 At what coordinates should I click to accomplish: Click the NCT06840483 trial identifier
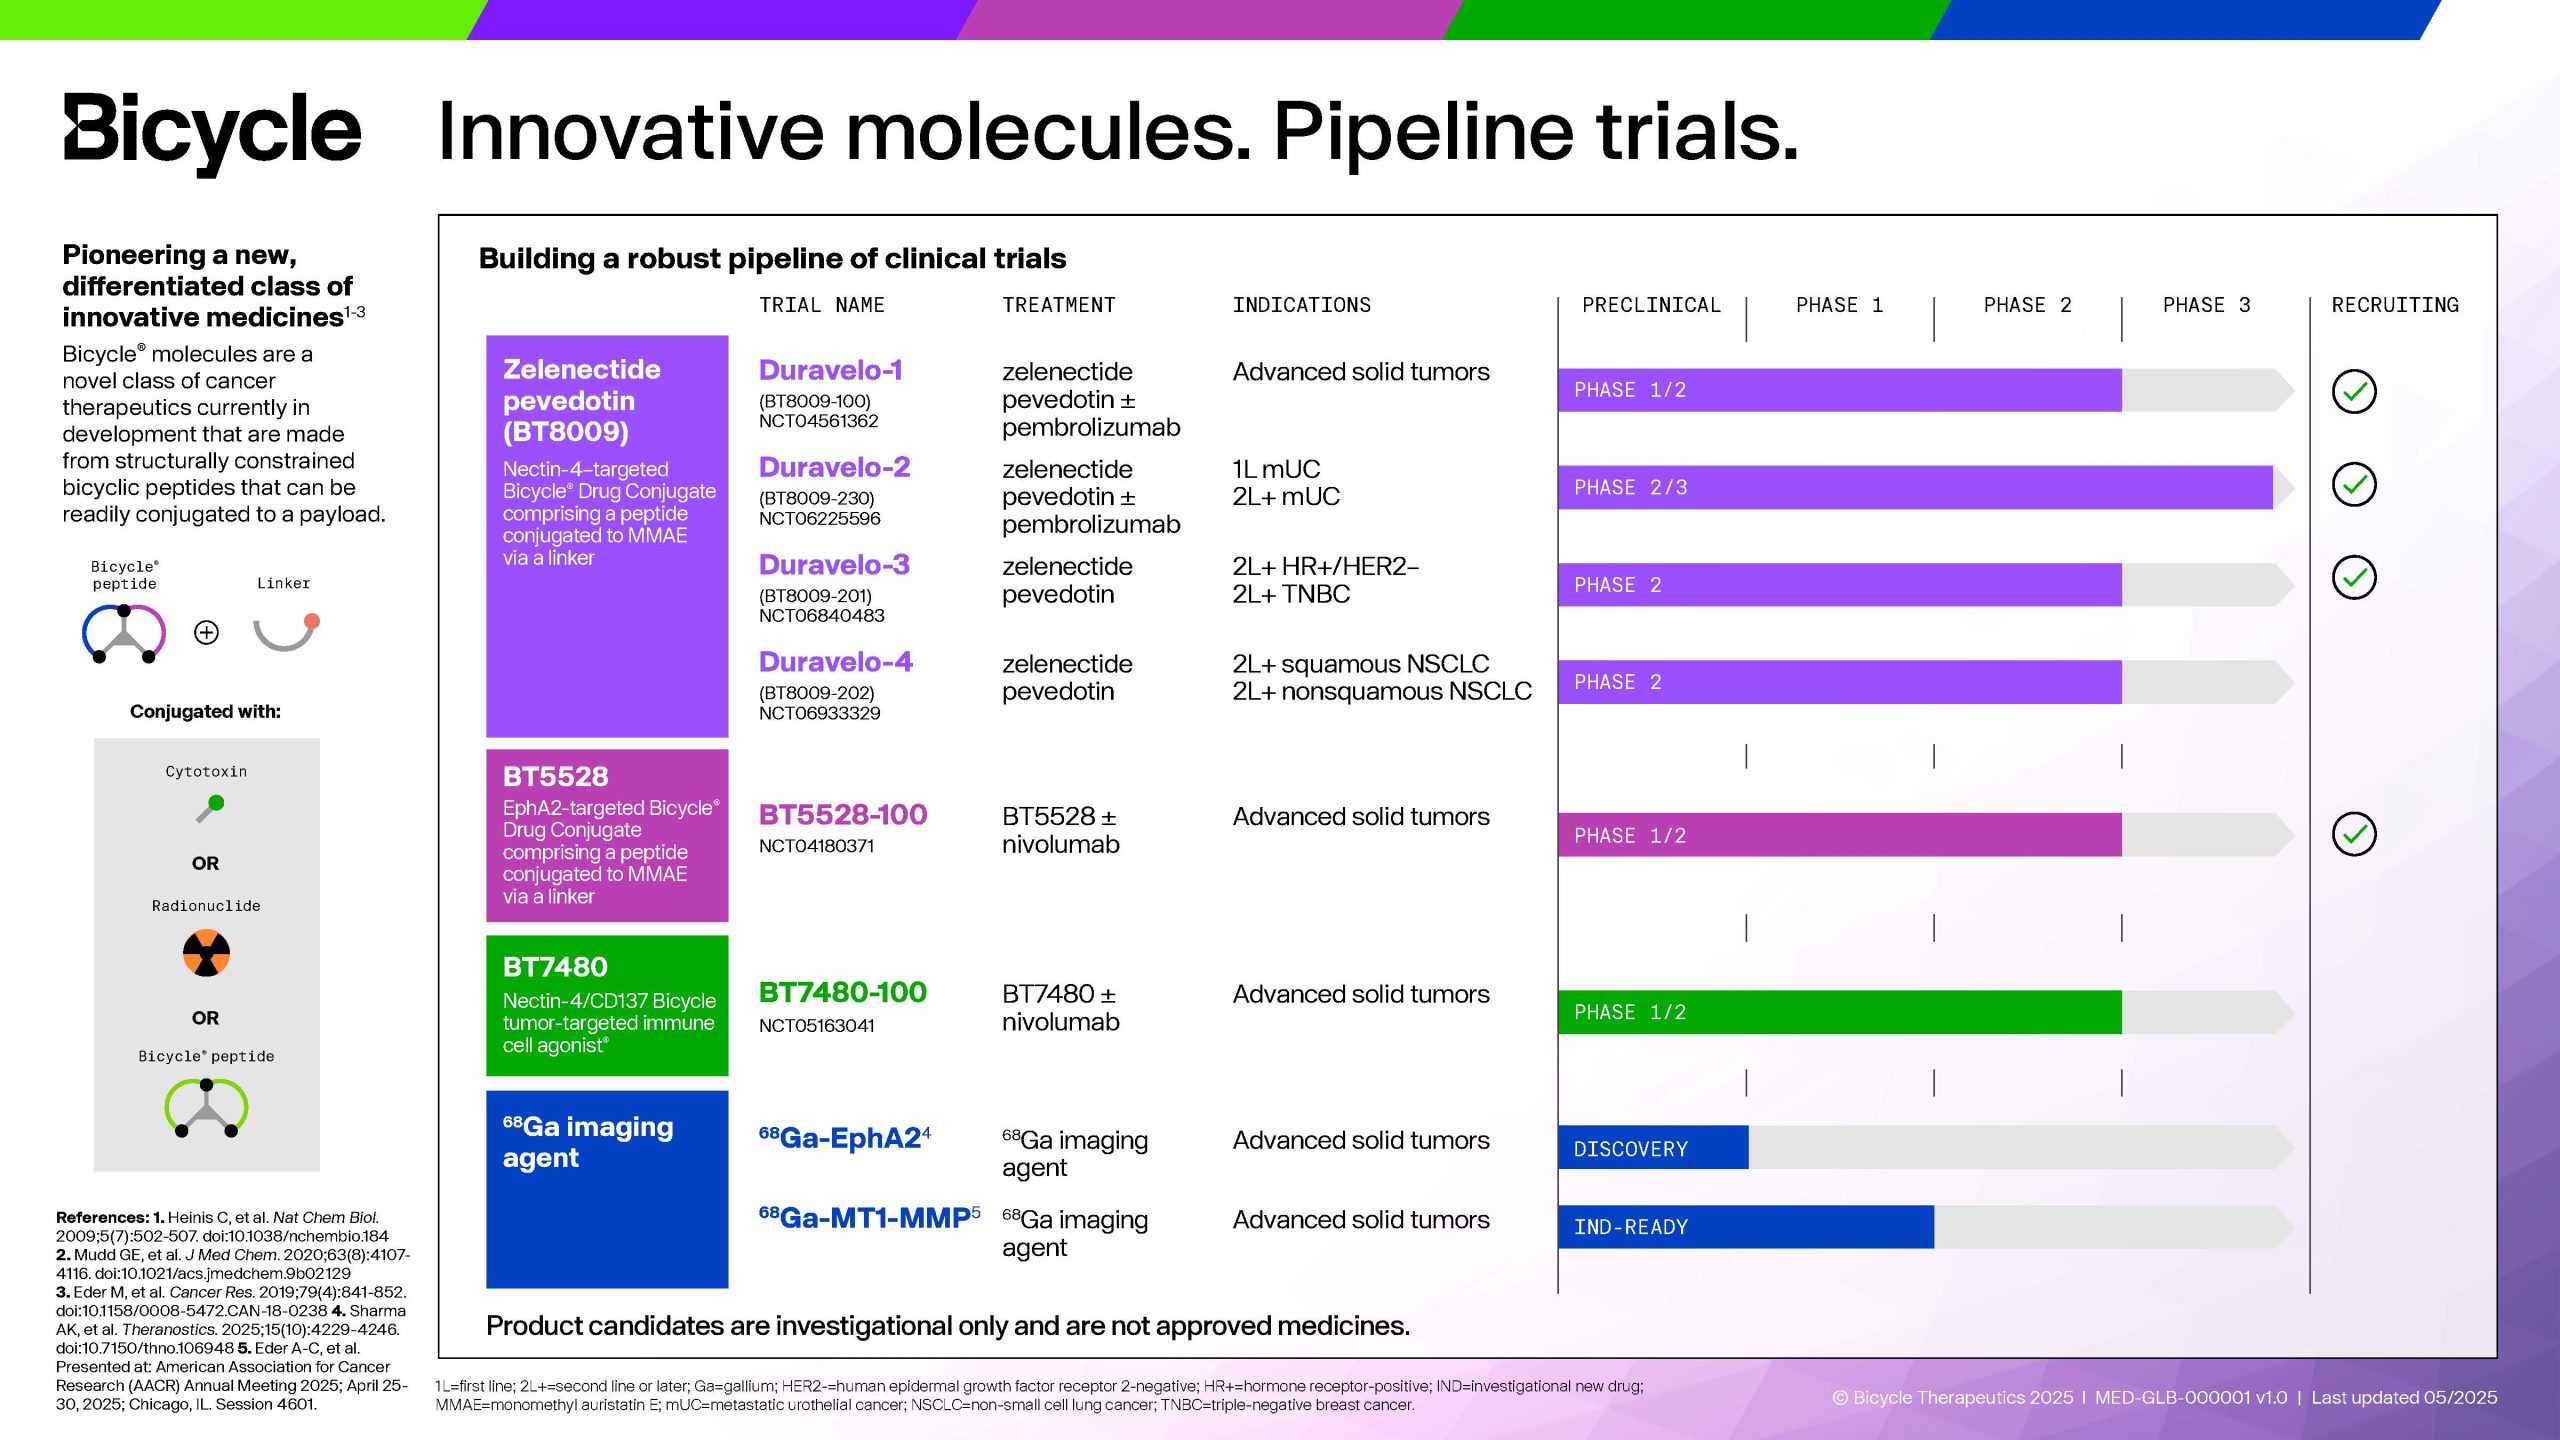821,616
